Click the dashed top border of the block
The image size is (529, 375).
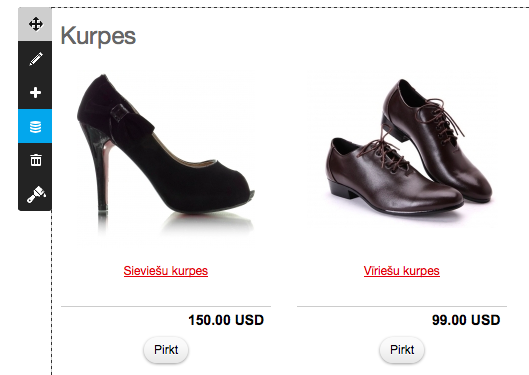pos(290,7)
